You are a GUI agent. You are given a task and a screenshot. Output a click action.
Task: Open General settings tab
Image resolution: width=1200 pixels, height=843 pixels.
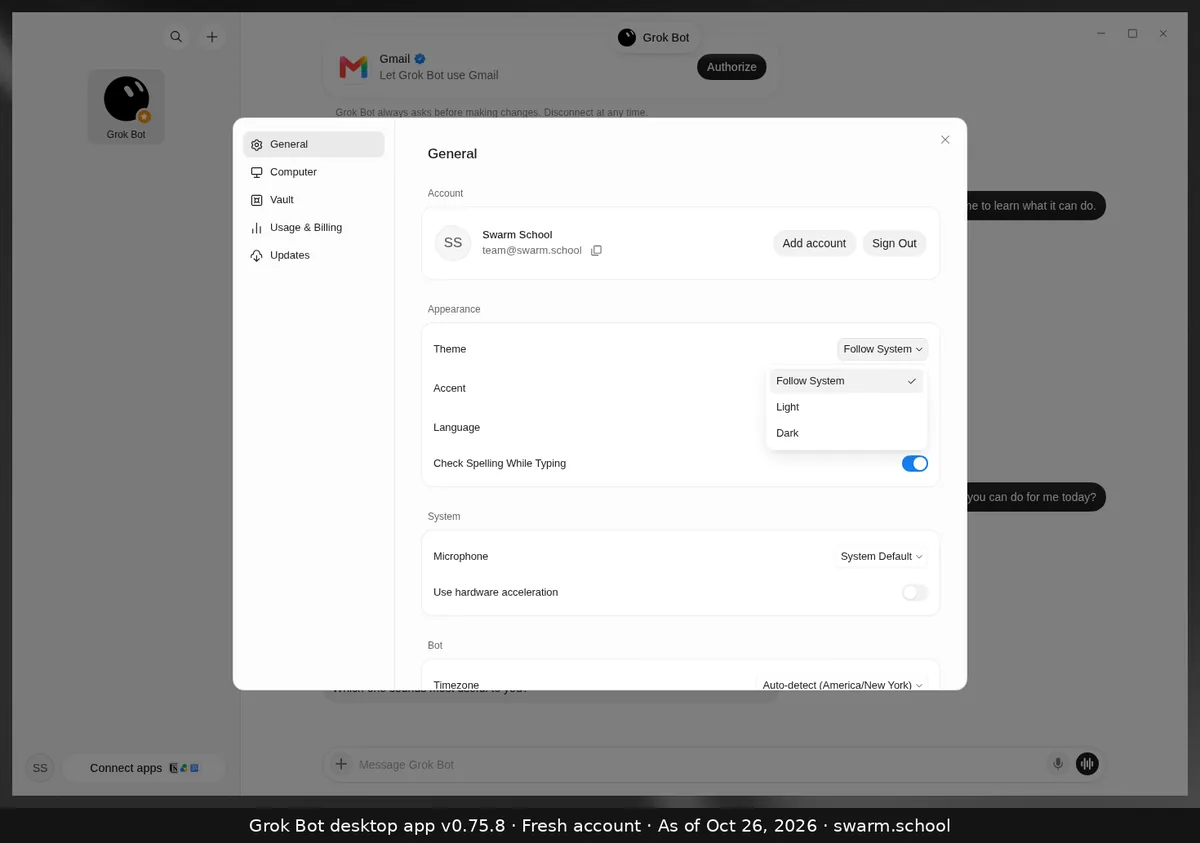314,144
